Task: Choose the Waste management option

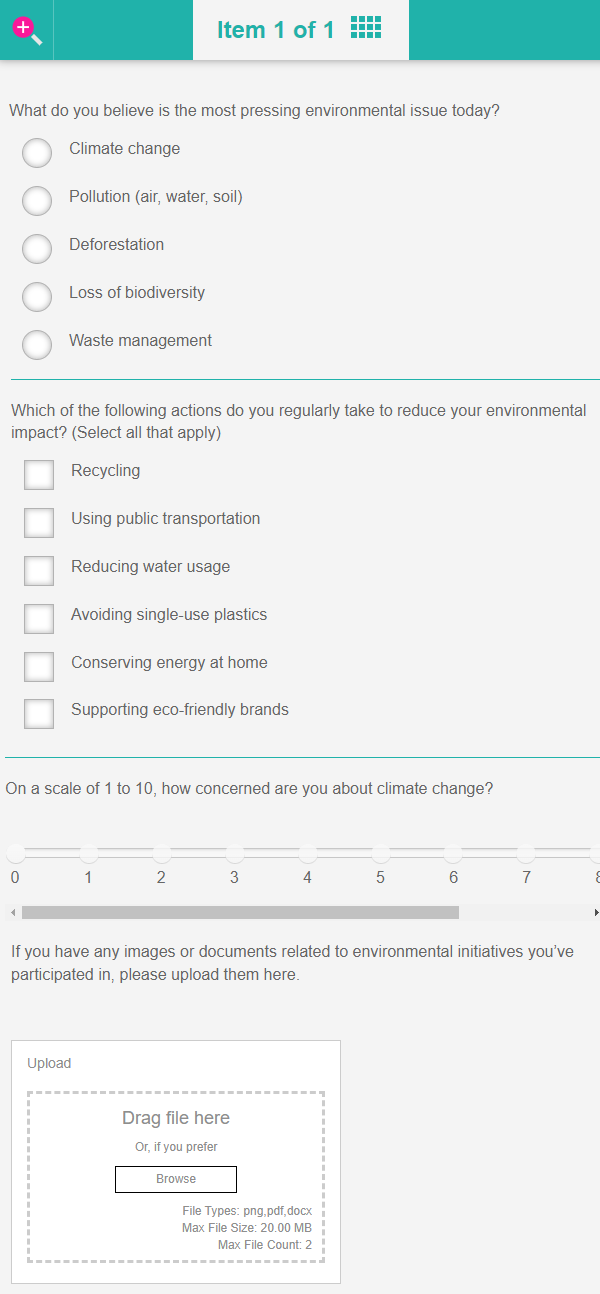Action: pyautogui.click(x=37, y=345)
